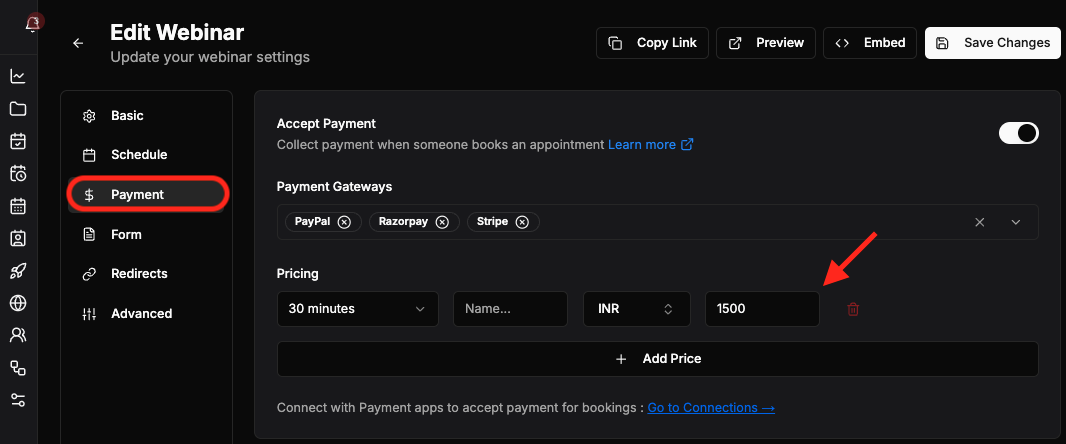The image size is (1066, 444).
Task: Open the INR currency selector
Action: [x=637, y=309]
